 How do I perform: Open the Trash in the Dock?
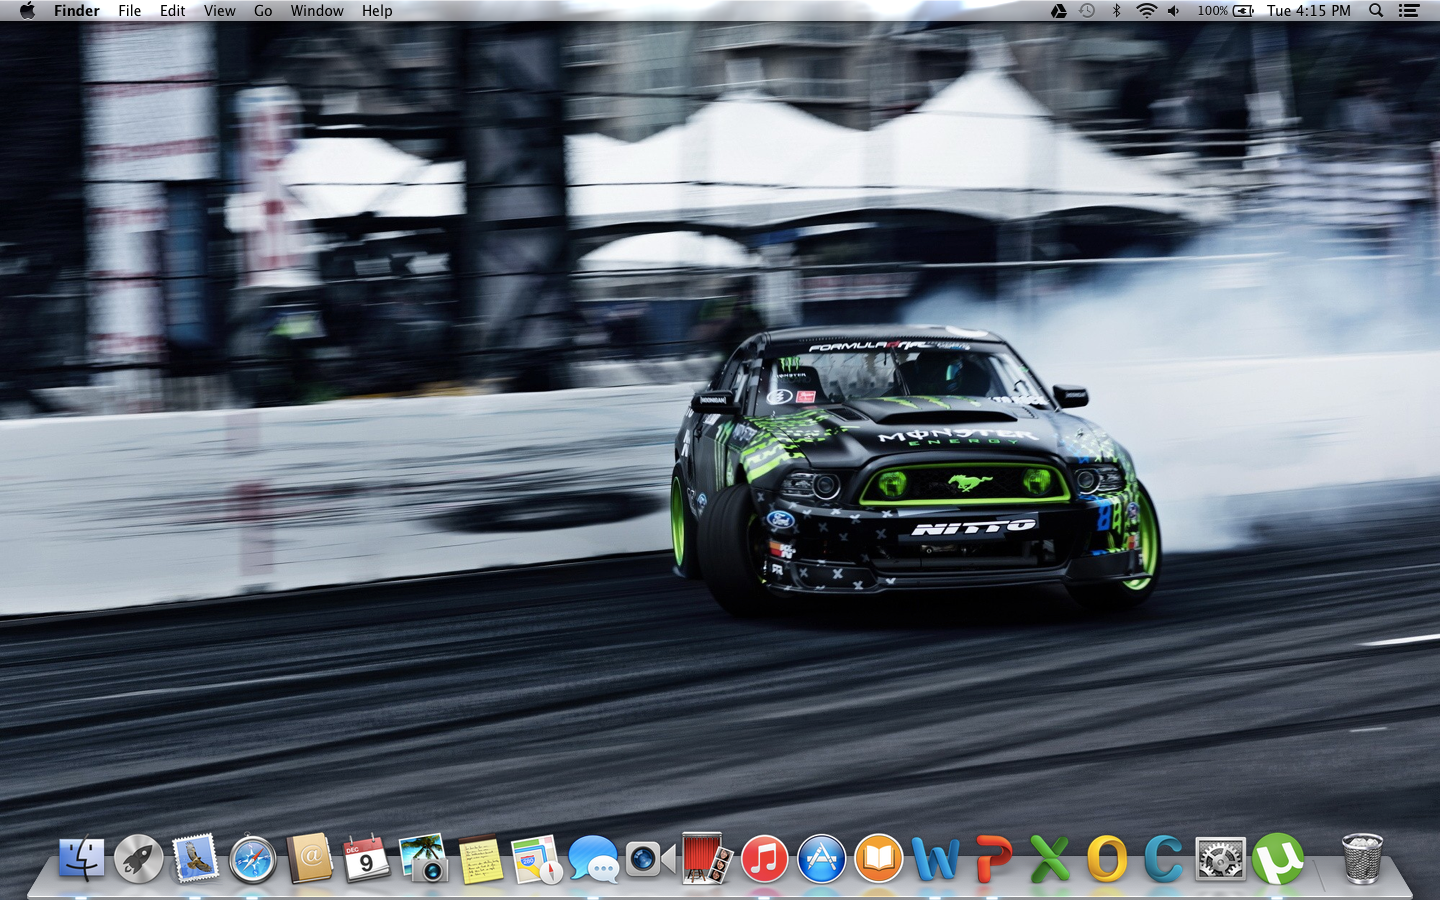(1362, 859)
